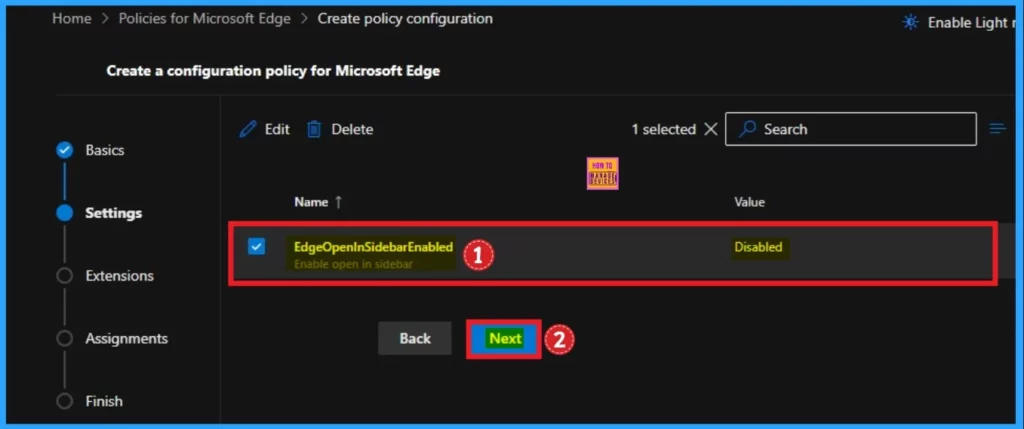Click the Delete trash can icon

(x=314, y=129)
